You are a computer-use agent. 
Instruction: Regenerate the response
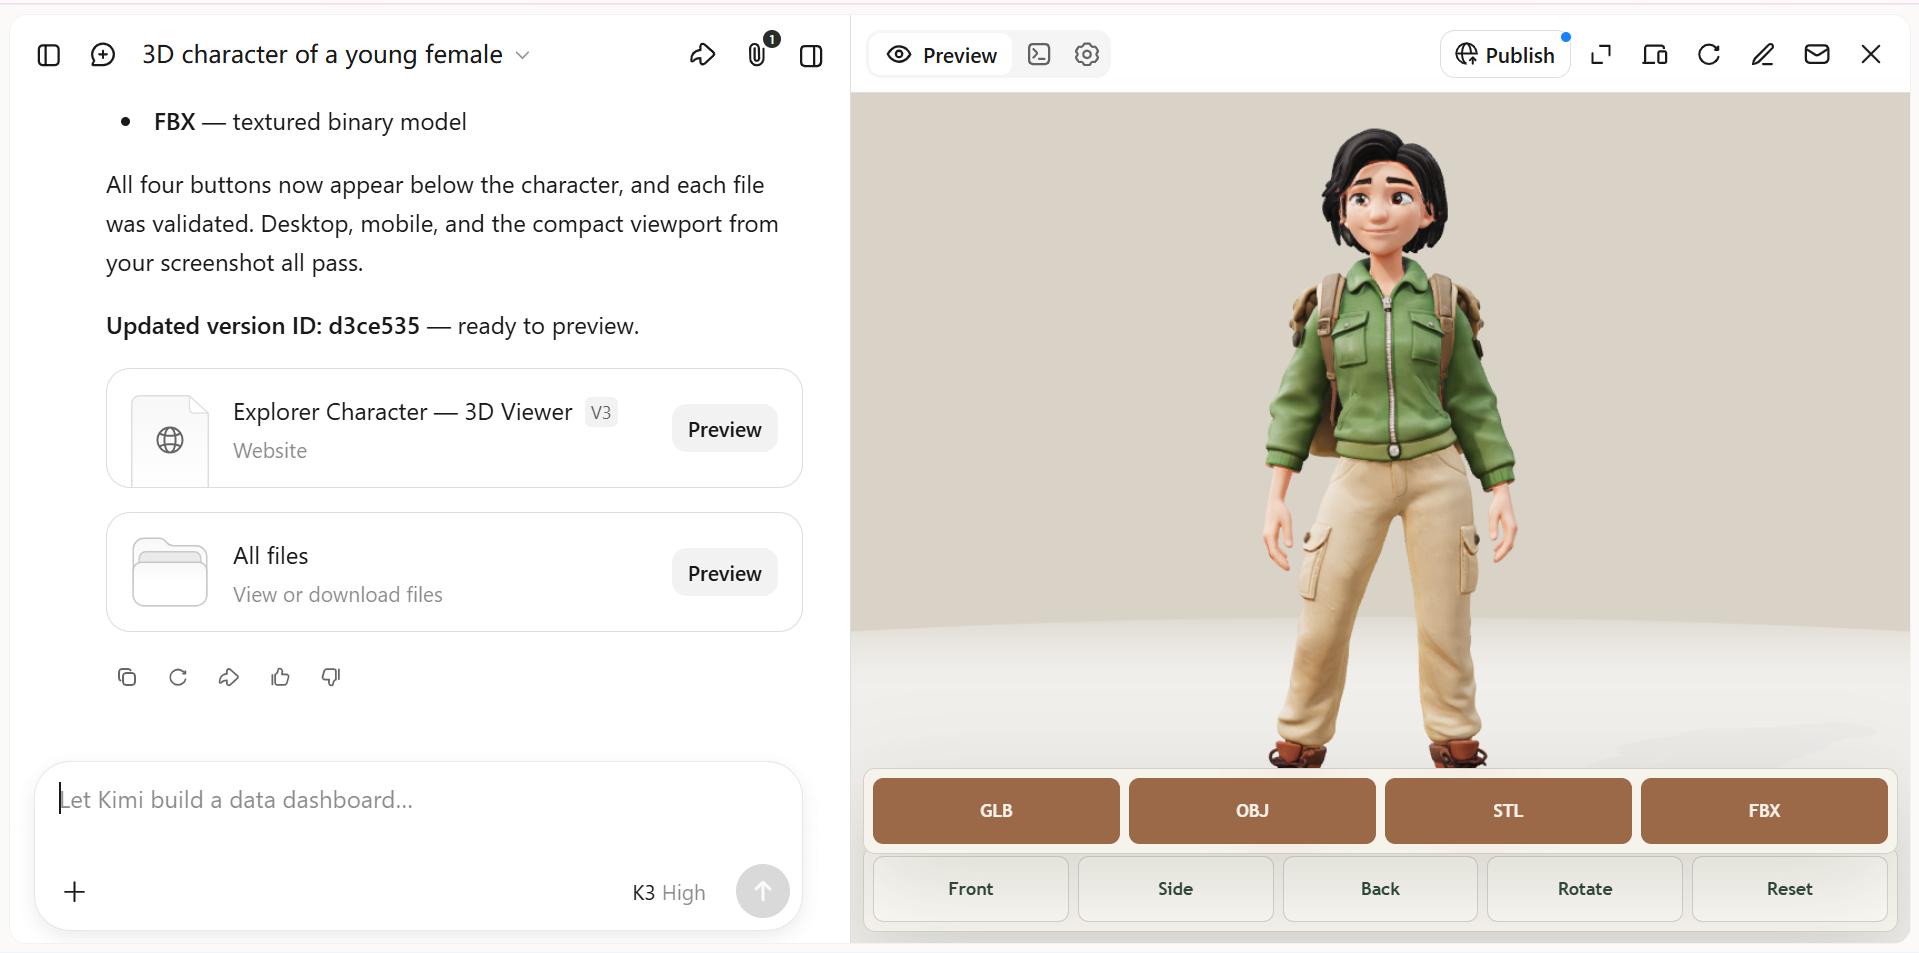tap(178, 677)
